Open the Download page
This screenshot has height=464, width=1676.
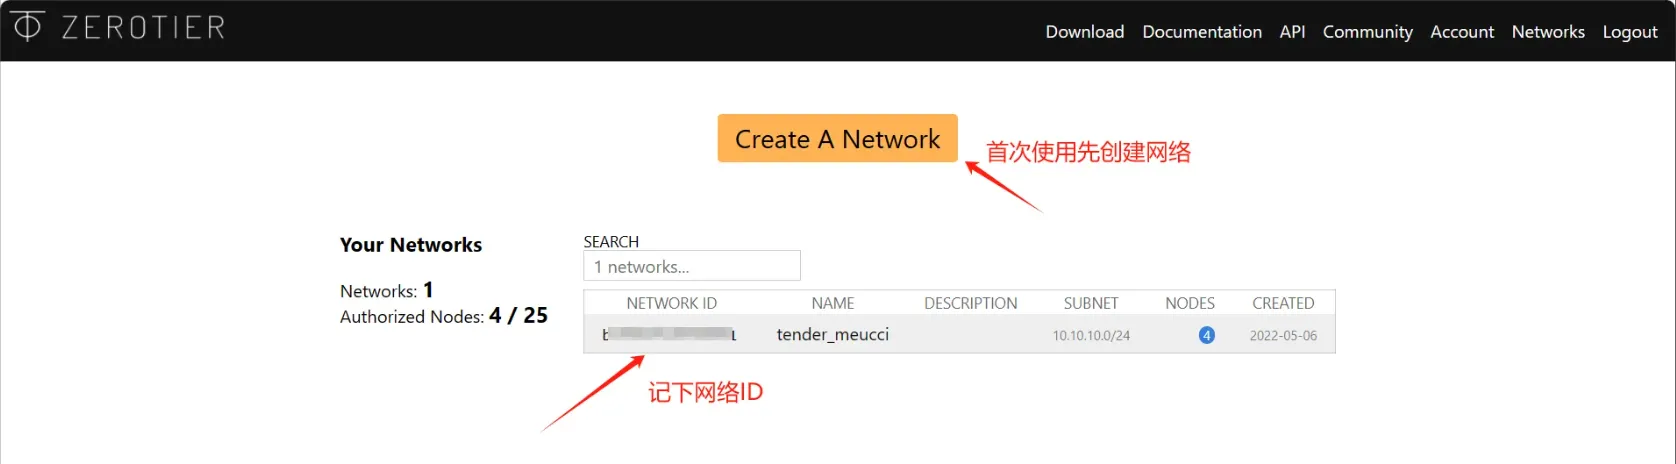coord(1085,32)
